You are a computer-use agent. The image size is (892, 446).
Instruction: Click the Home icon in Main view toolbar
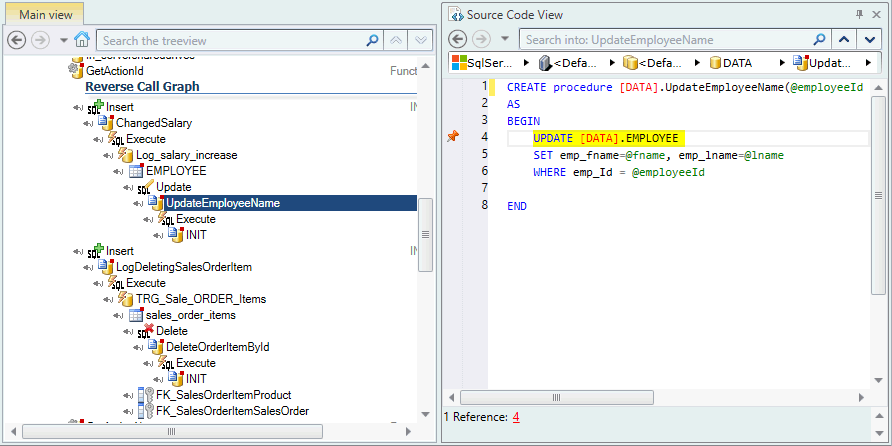click(x=83, y=41)
